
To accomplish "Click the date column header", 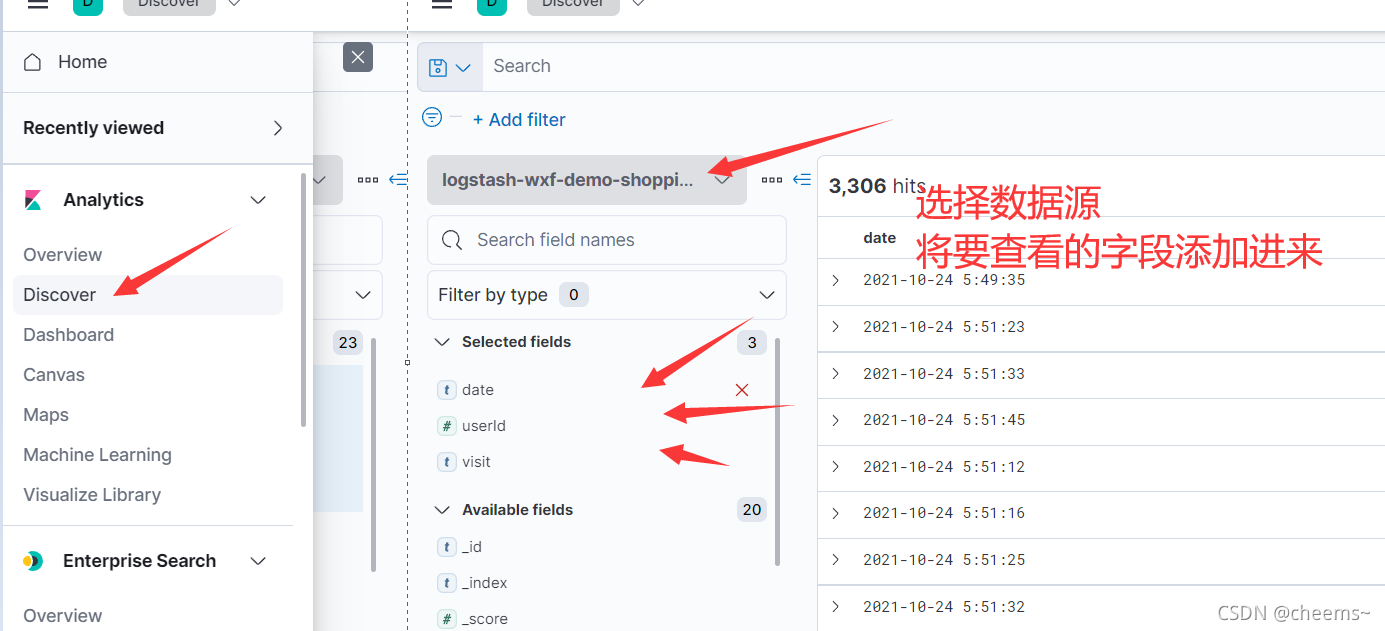I will (x=880, y=238).
